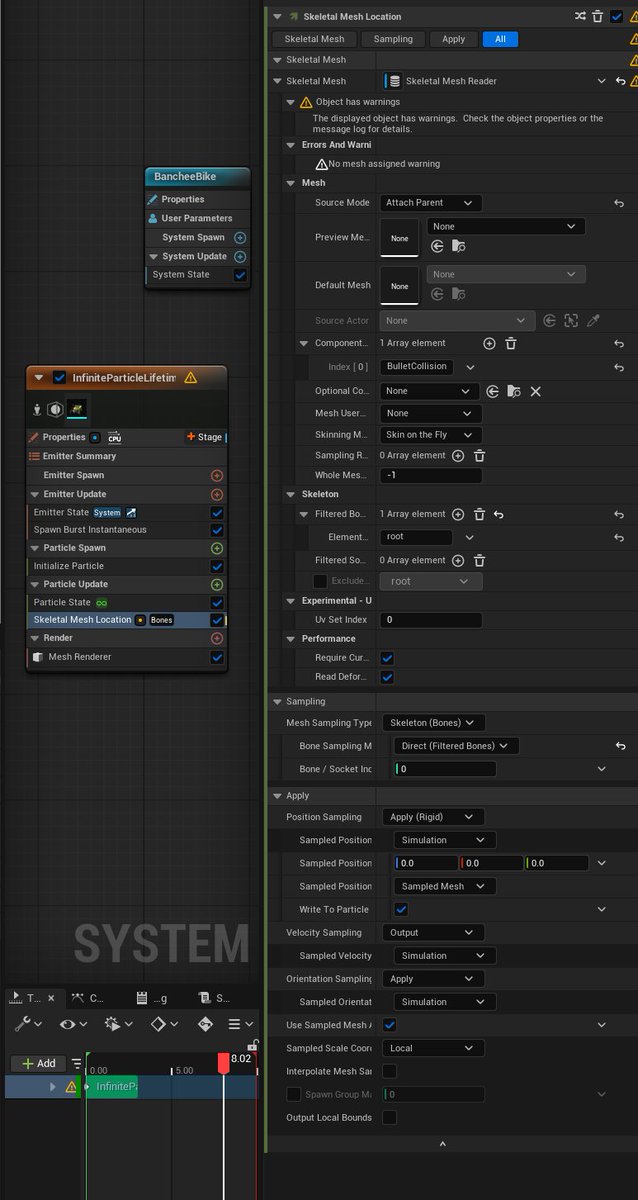Enable Interpolate Mesh Sample checkbox

pos(389,1071)
